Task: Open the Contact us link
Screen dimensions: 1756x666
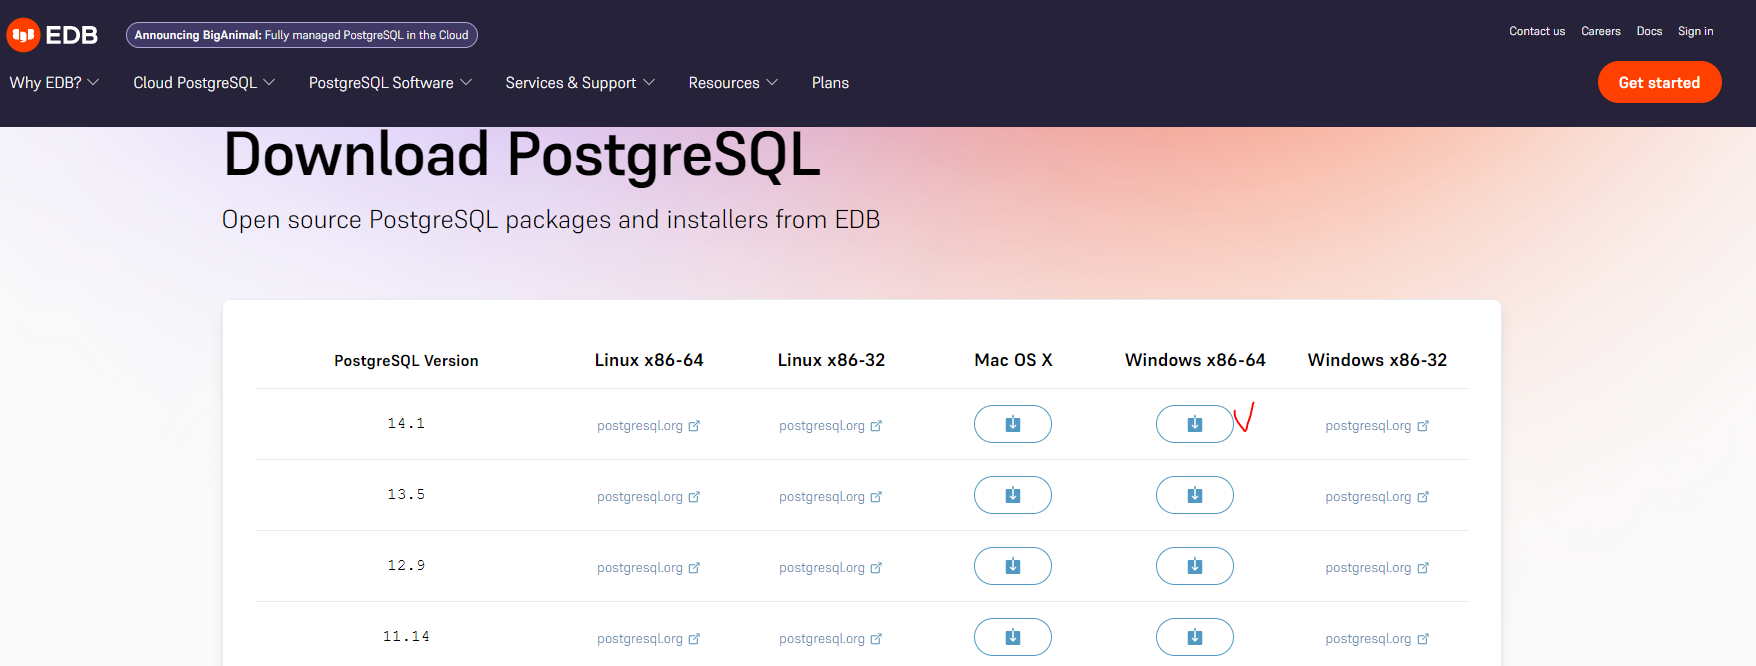Action: tap(1537, 32)
